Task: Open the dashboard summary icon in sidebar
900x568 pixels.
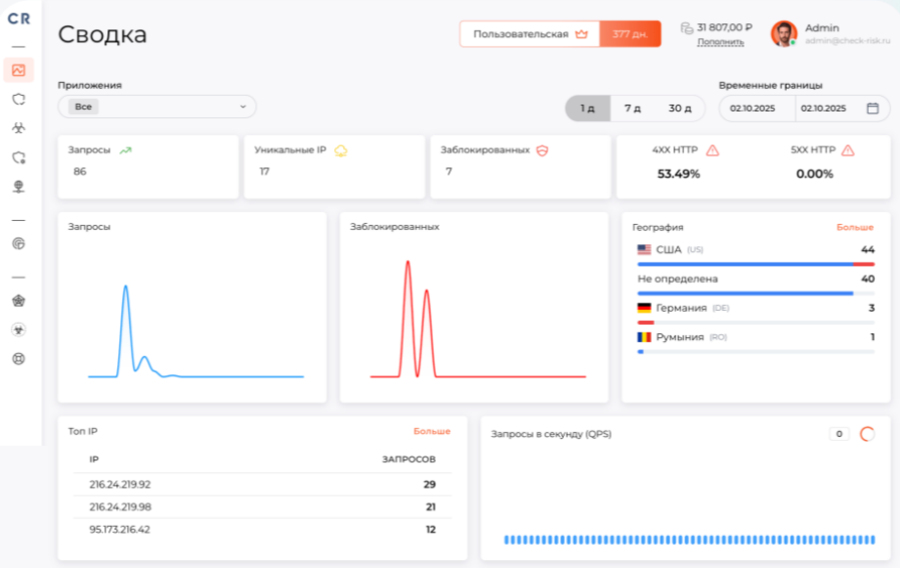Action: click(x=18, y=70)
